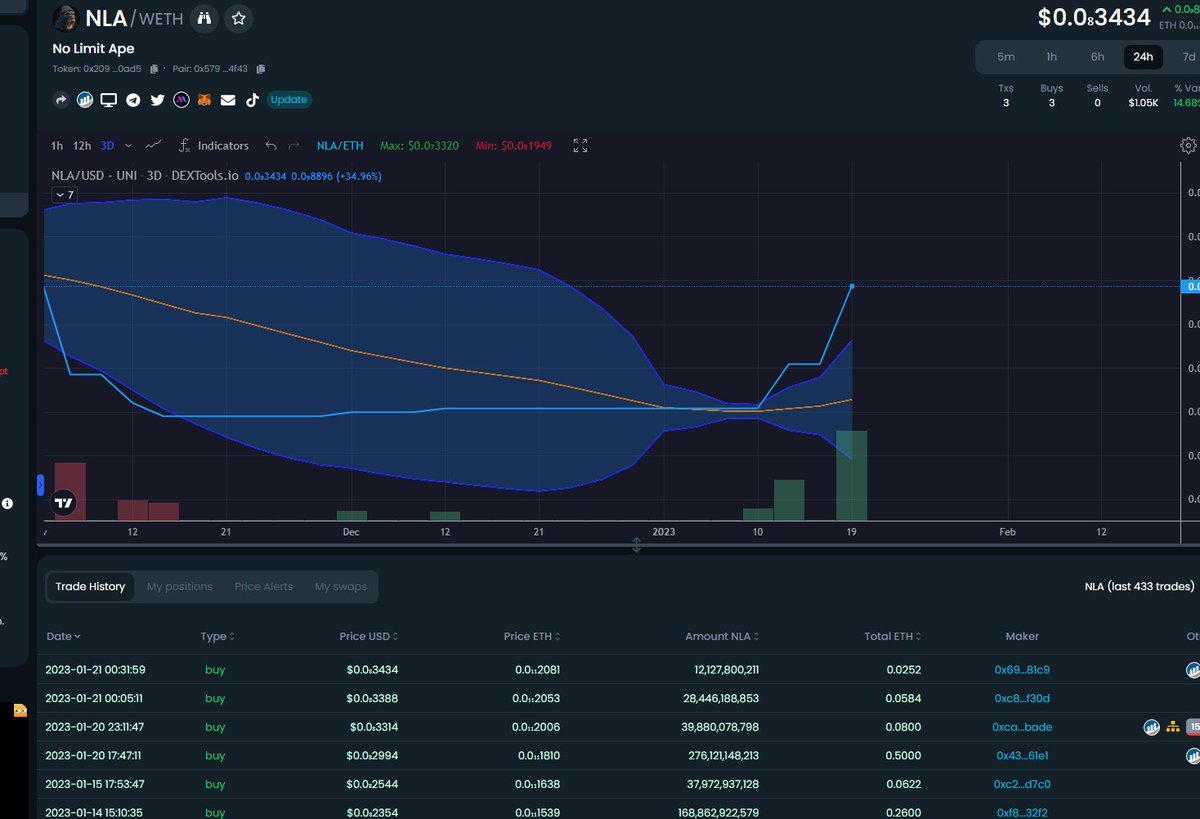Open the maker address 0x69...81c9

(1022, 670)
